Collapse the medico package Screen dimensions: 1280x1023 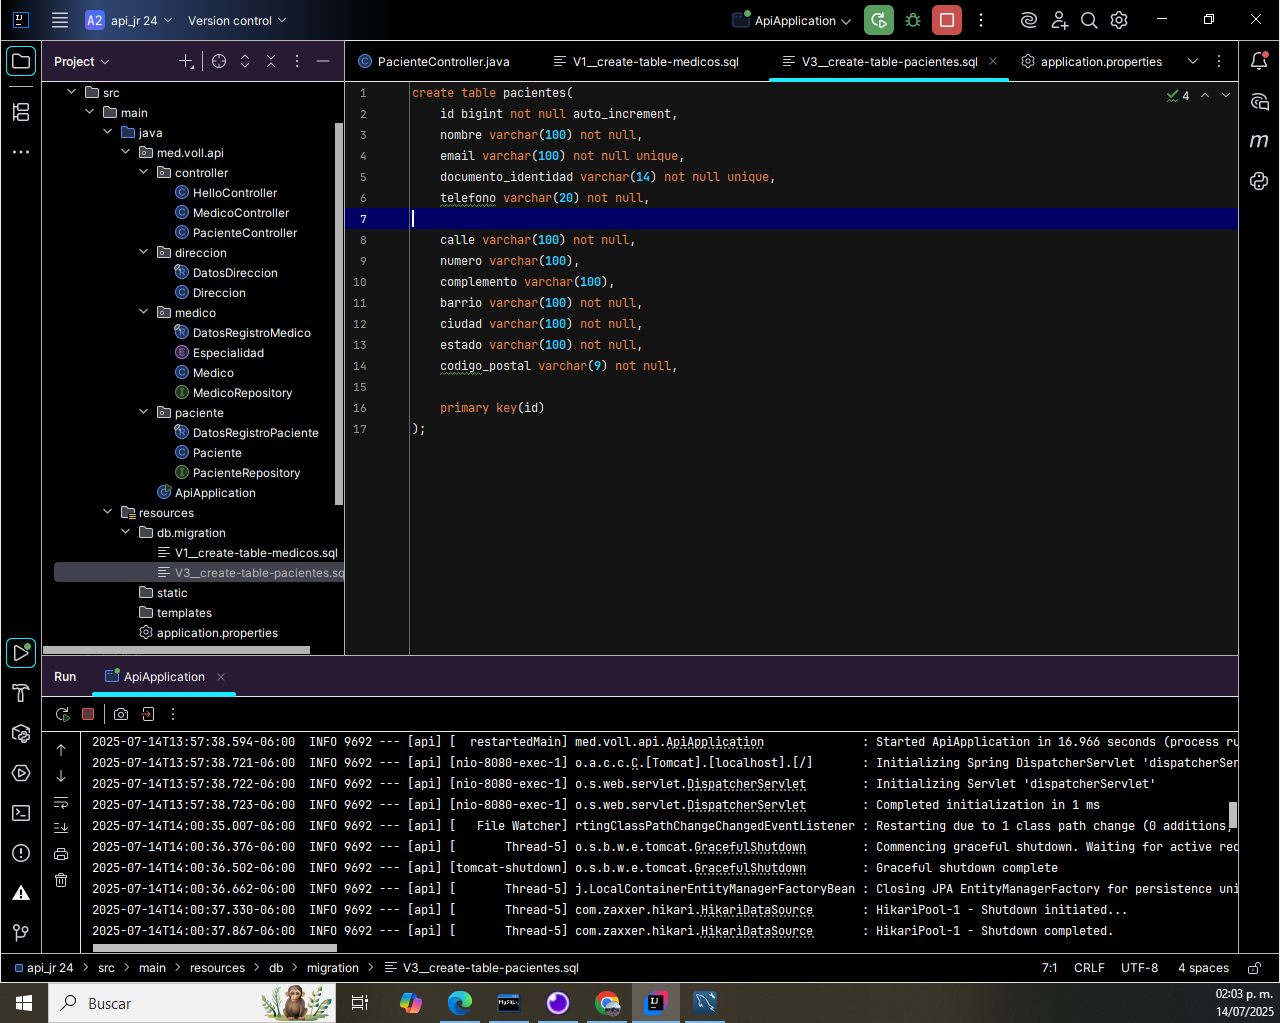click(144, 312)
